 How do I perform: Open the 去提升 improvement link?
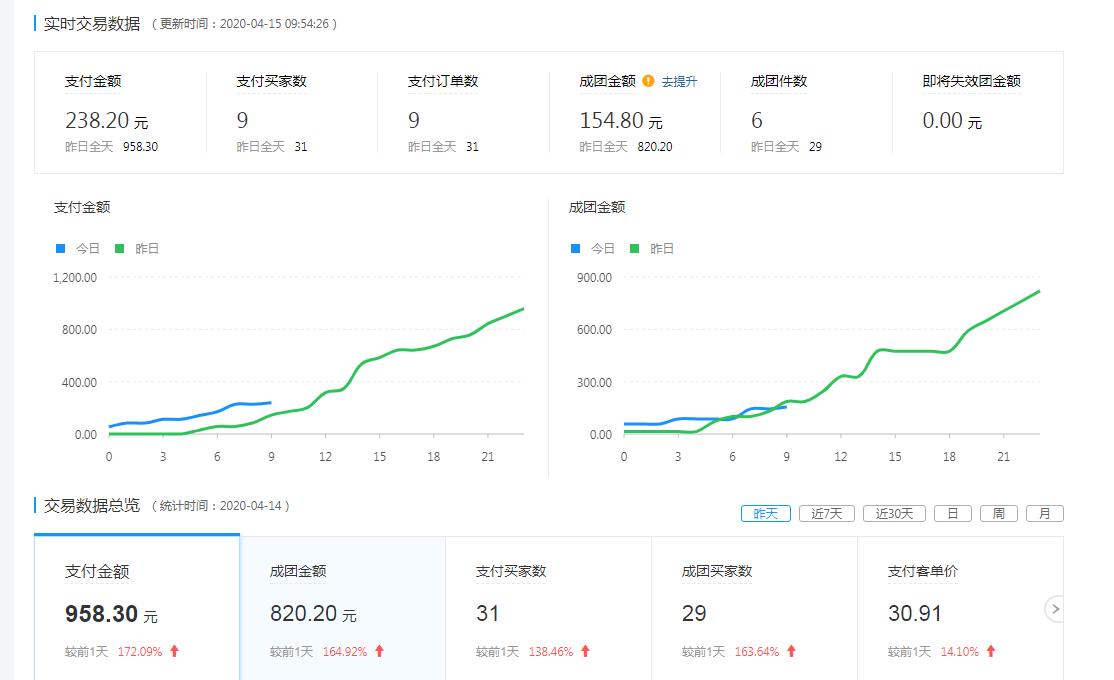click(679, 81)
